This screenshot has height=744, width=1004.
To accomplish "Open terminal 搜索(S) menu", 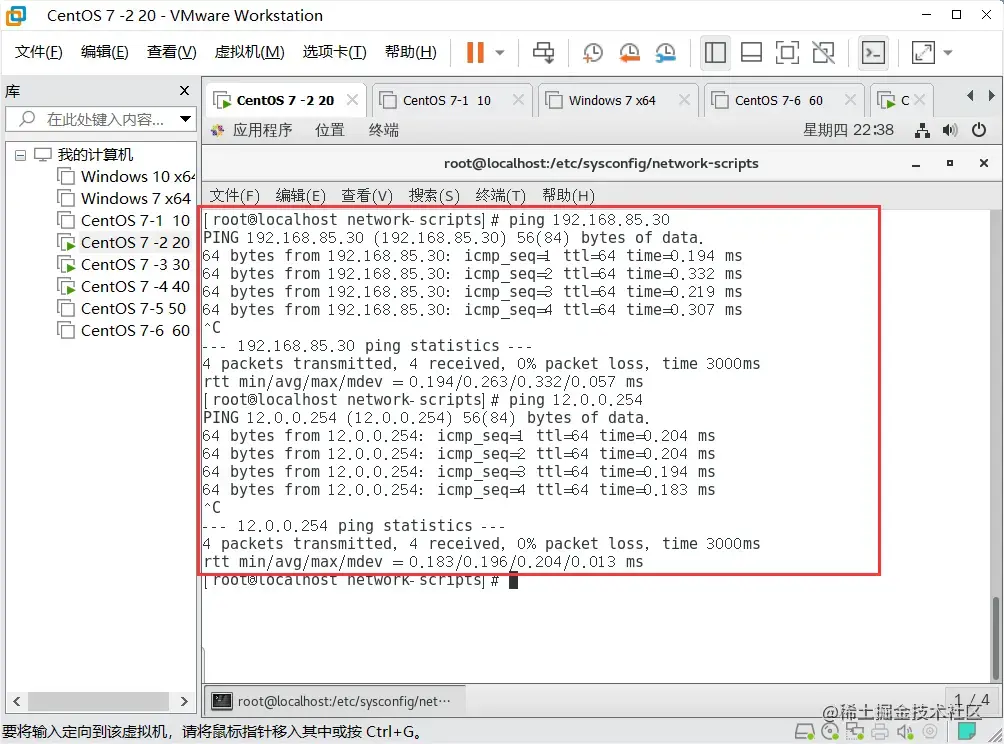I will (434, 195).
